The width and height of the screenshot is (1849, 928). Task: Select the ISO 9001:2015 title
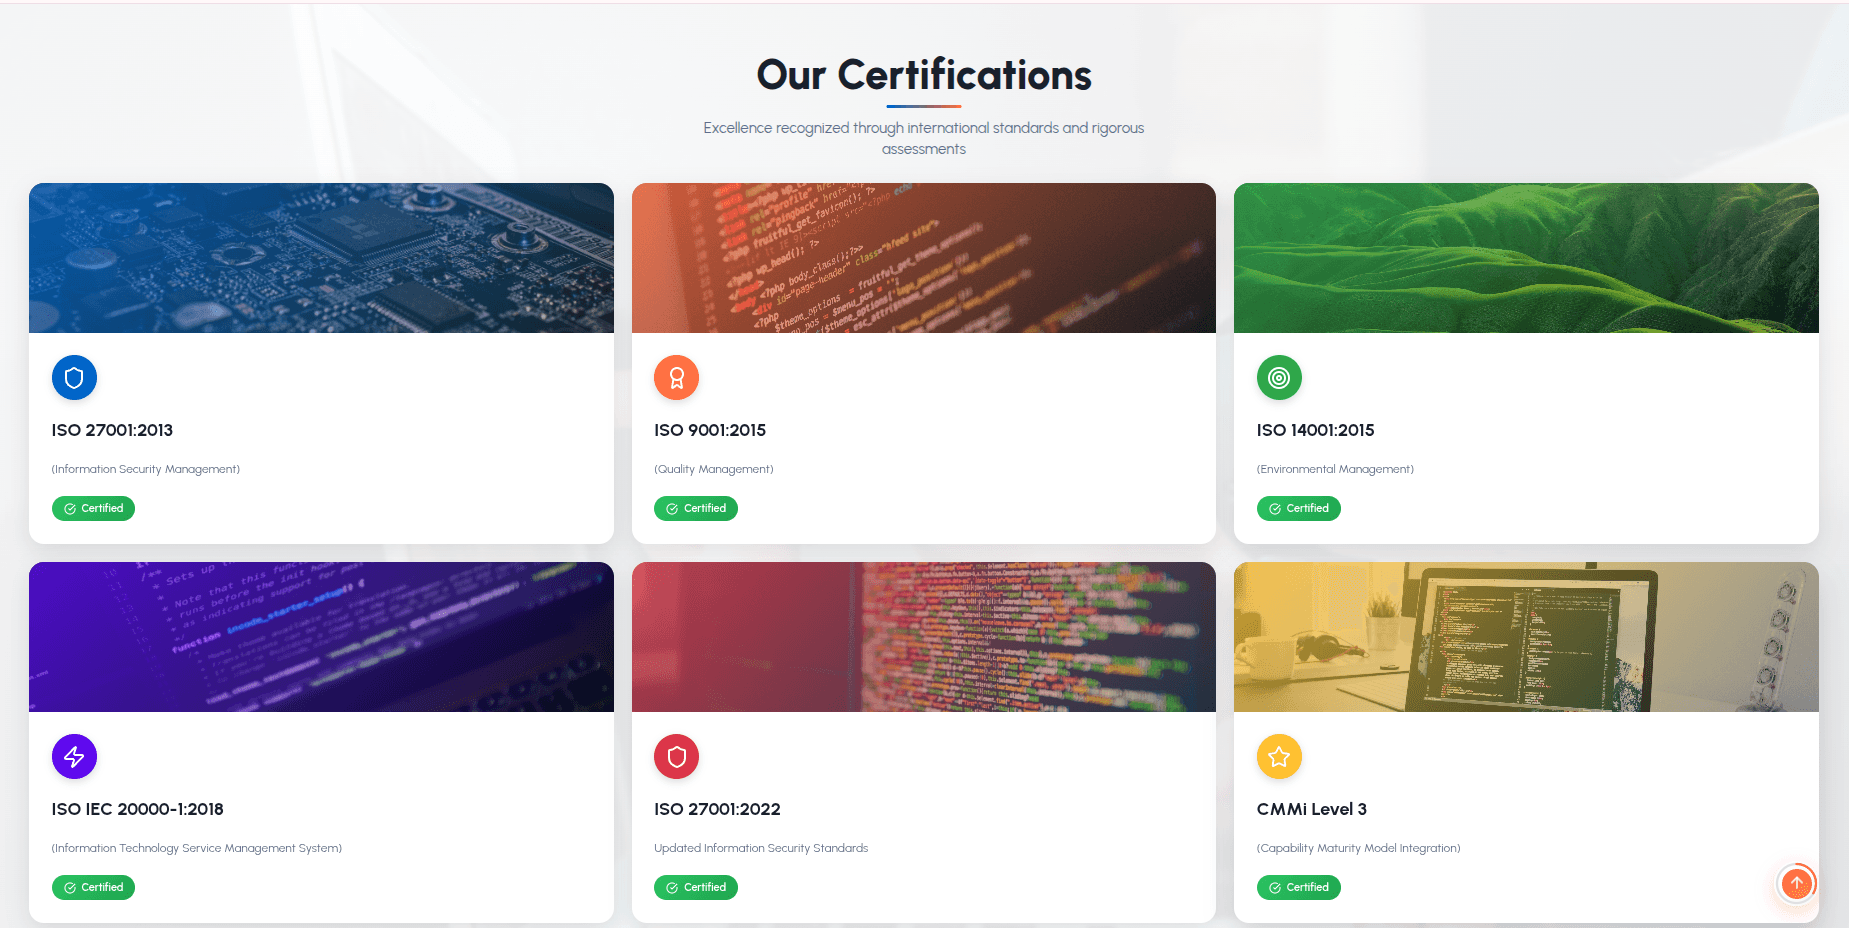point(710,430)
